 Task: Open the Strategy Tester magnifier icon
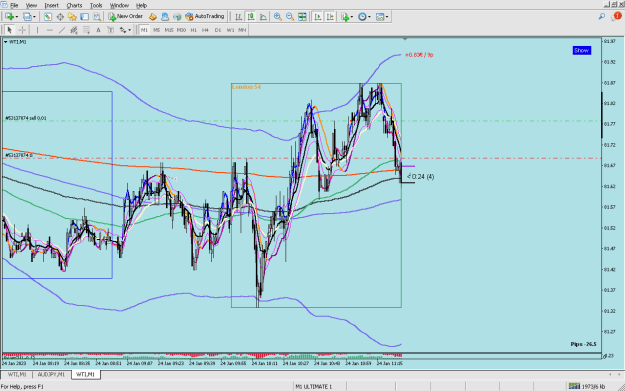click(x=97, y=17)
